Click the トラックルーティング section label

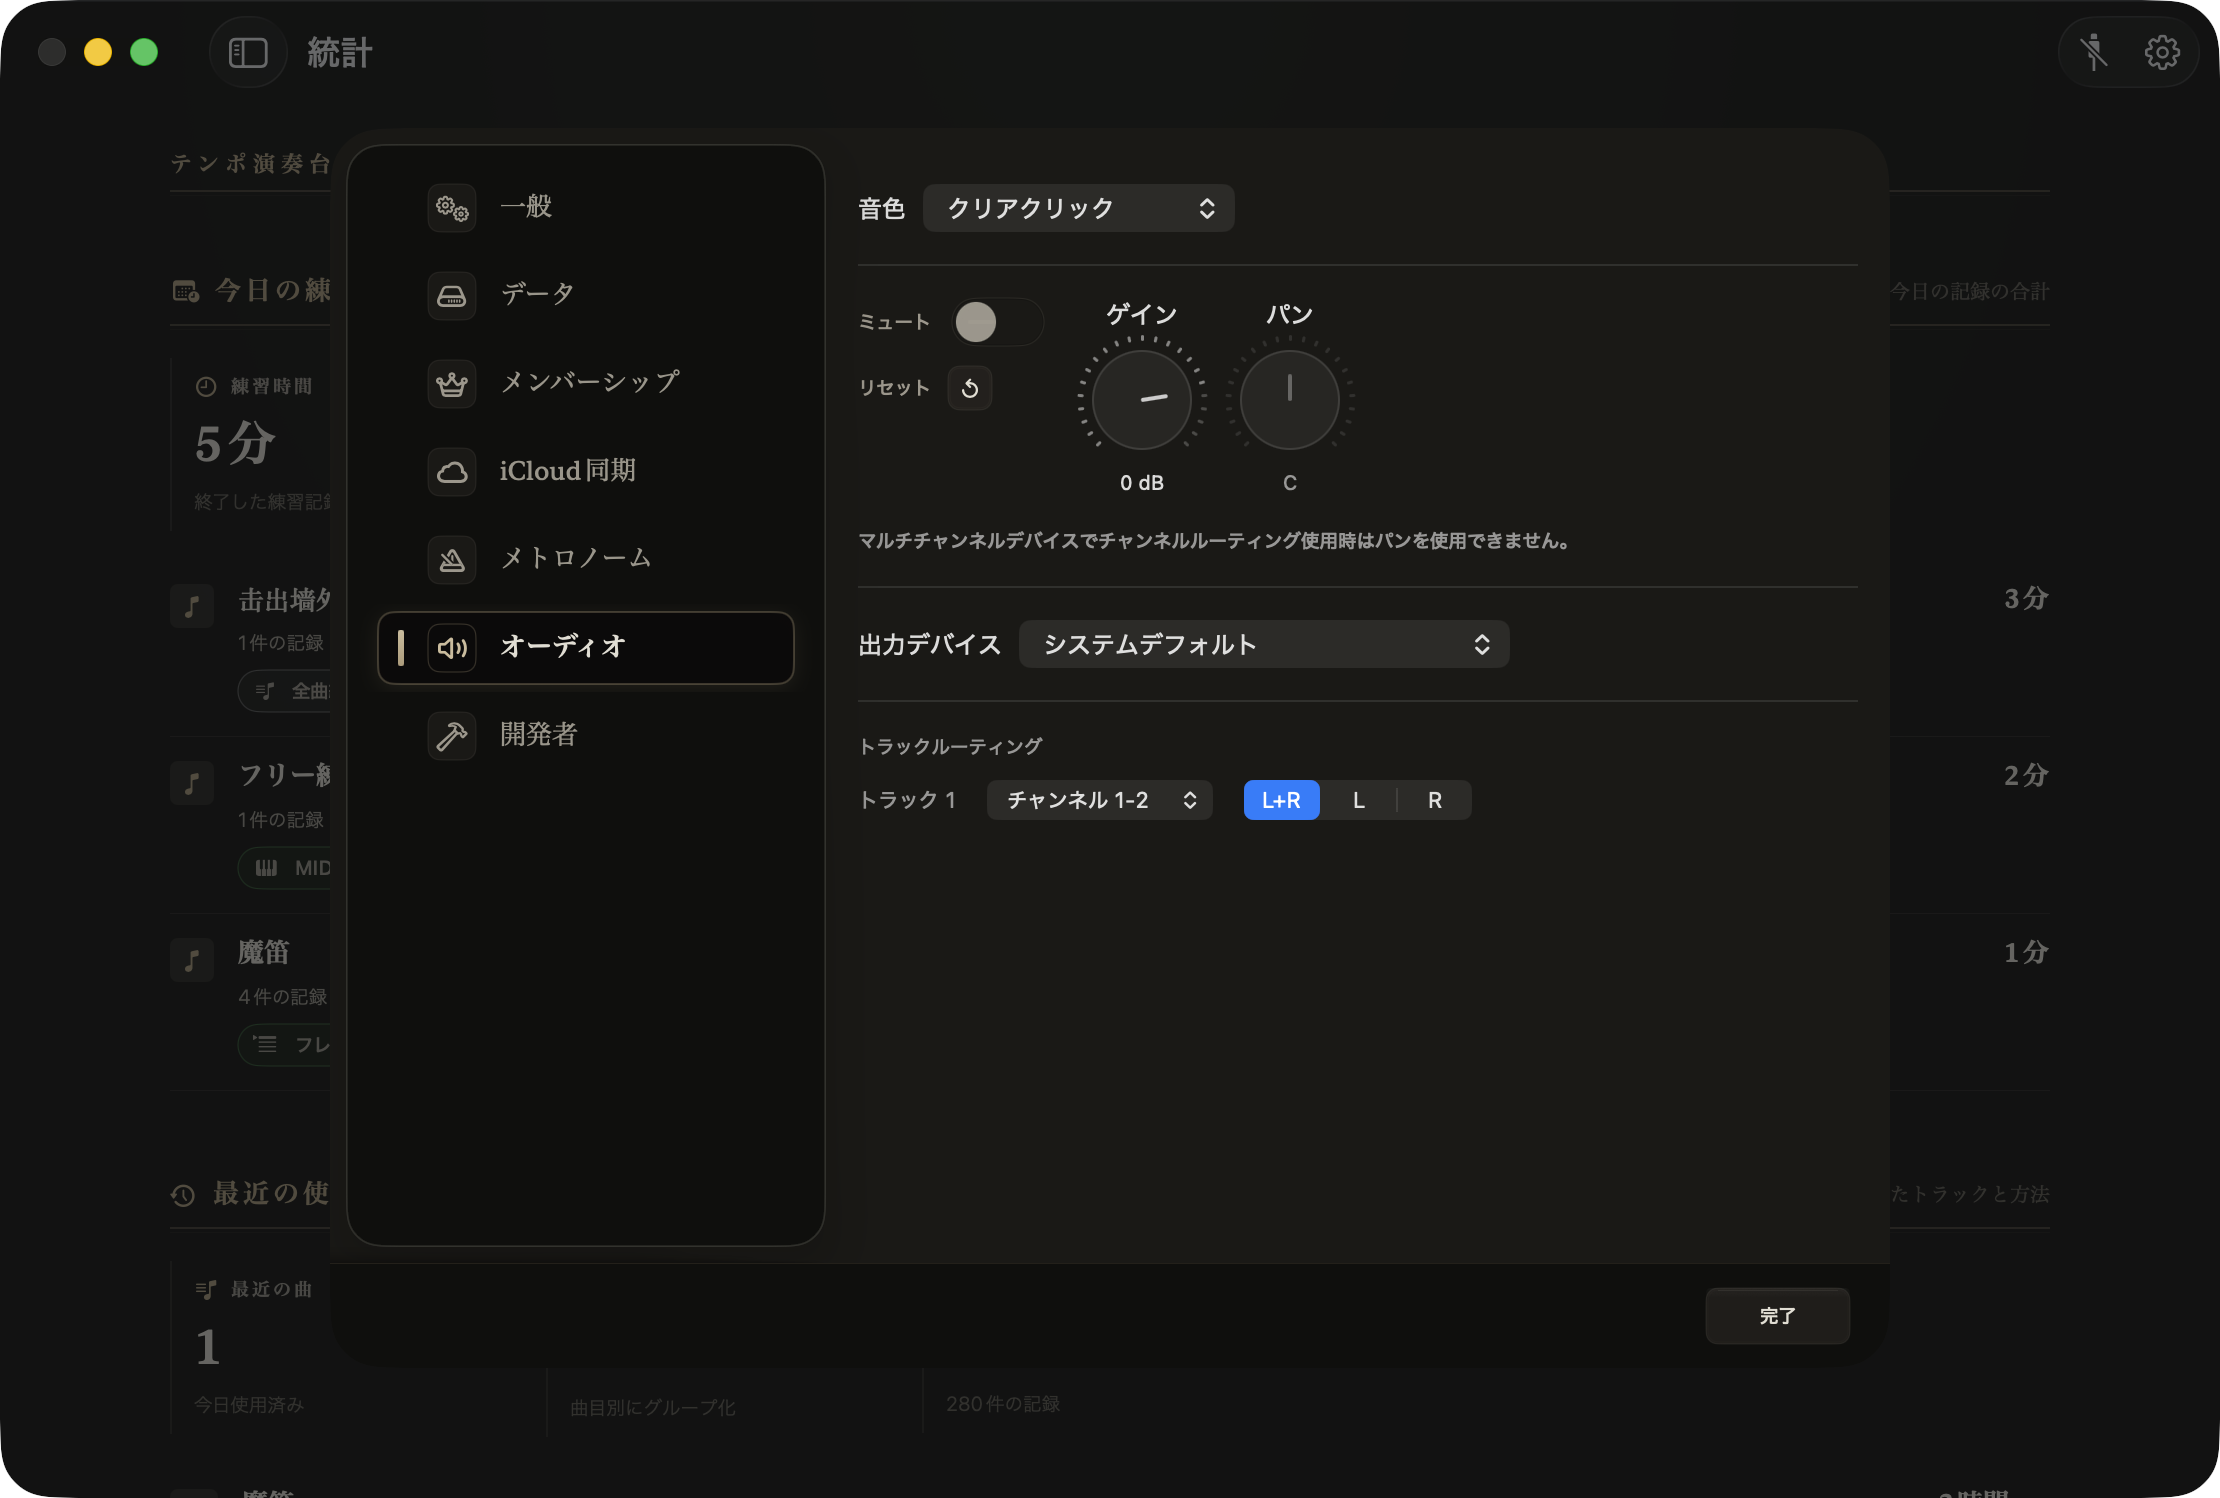point(951,746)
